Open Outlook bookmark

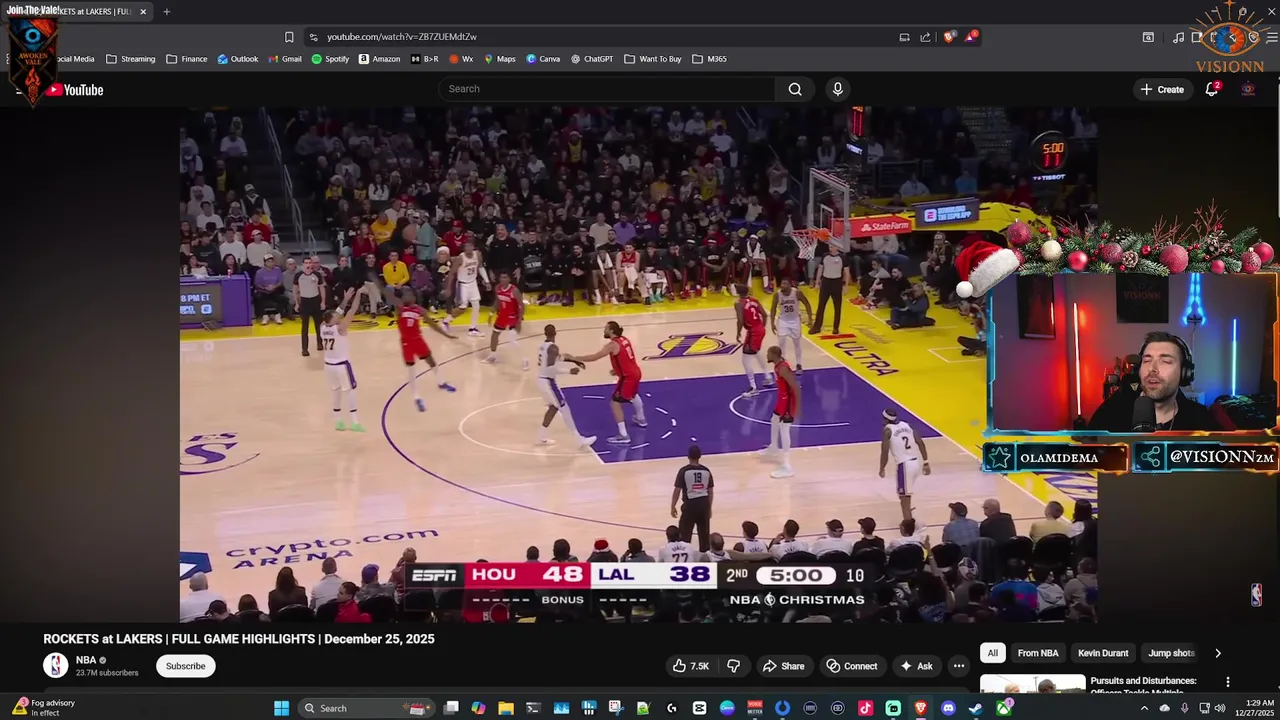click(238, 59)
